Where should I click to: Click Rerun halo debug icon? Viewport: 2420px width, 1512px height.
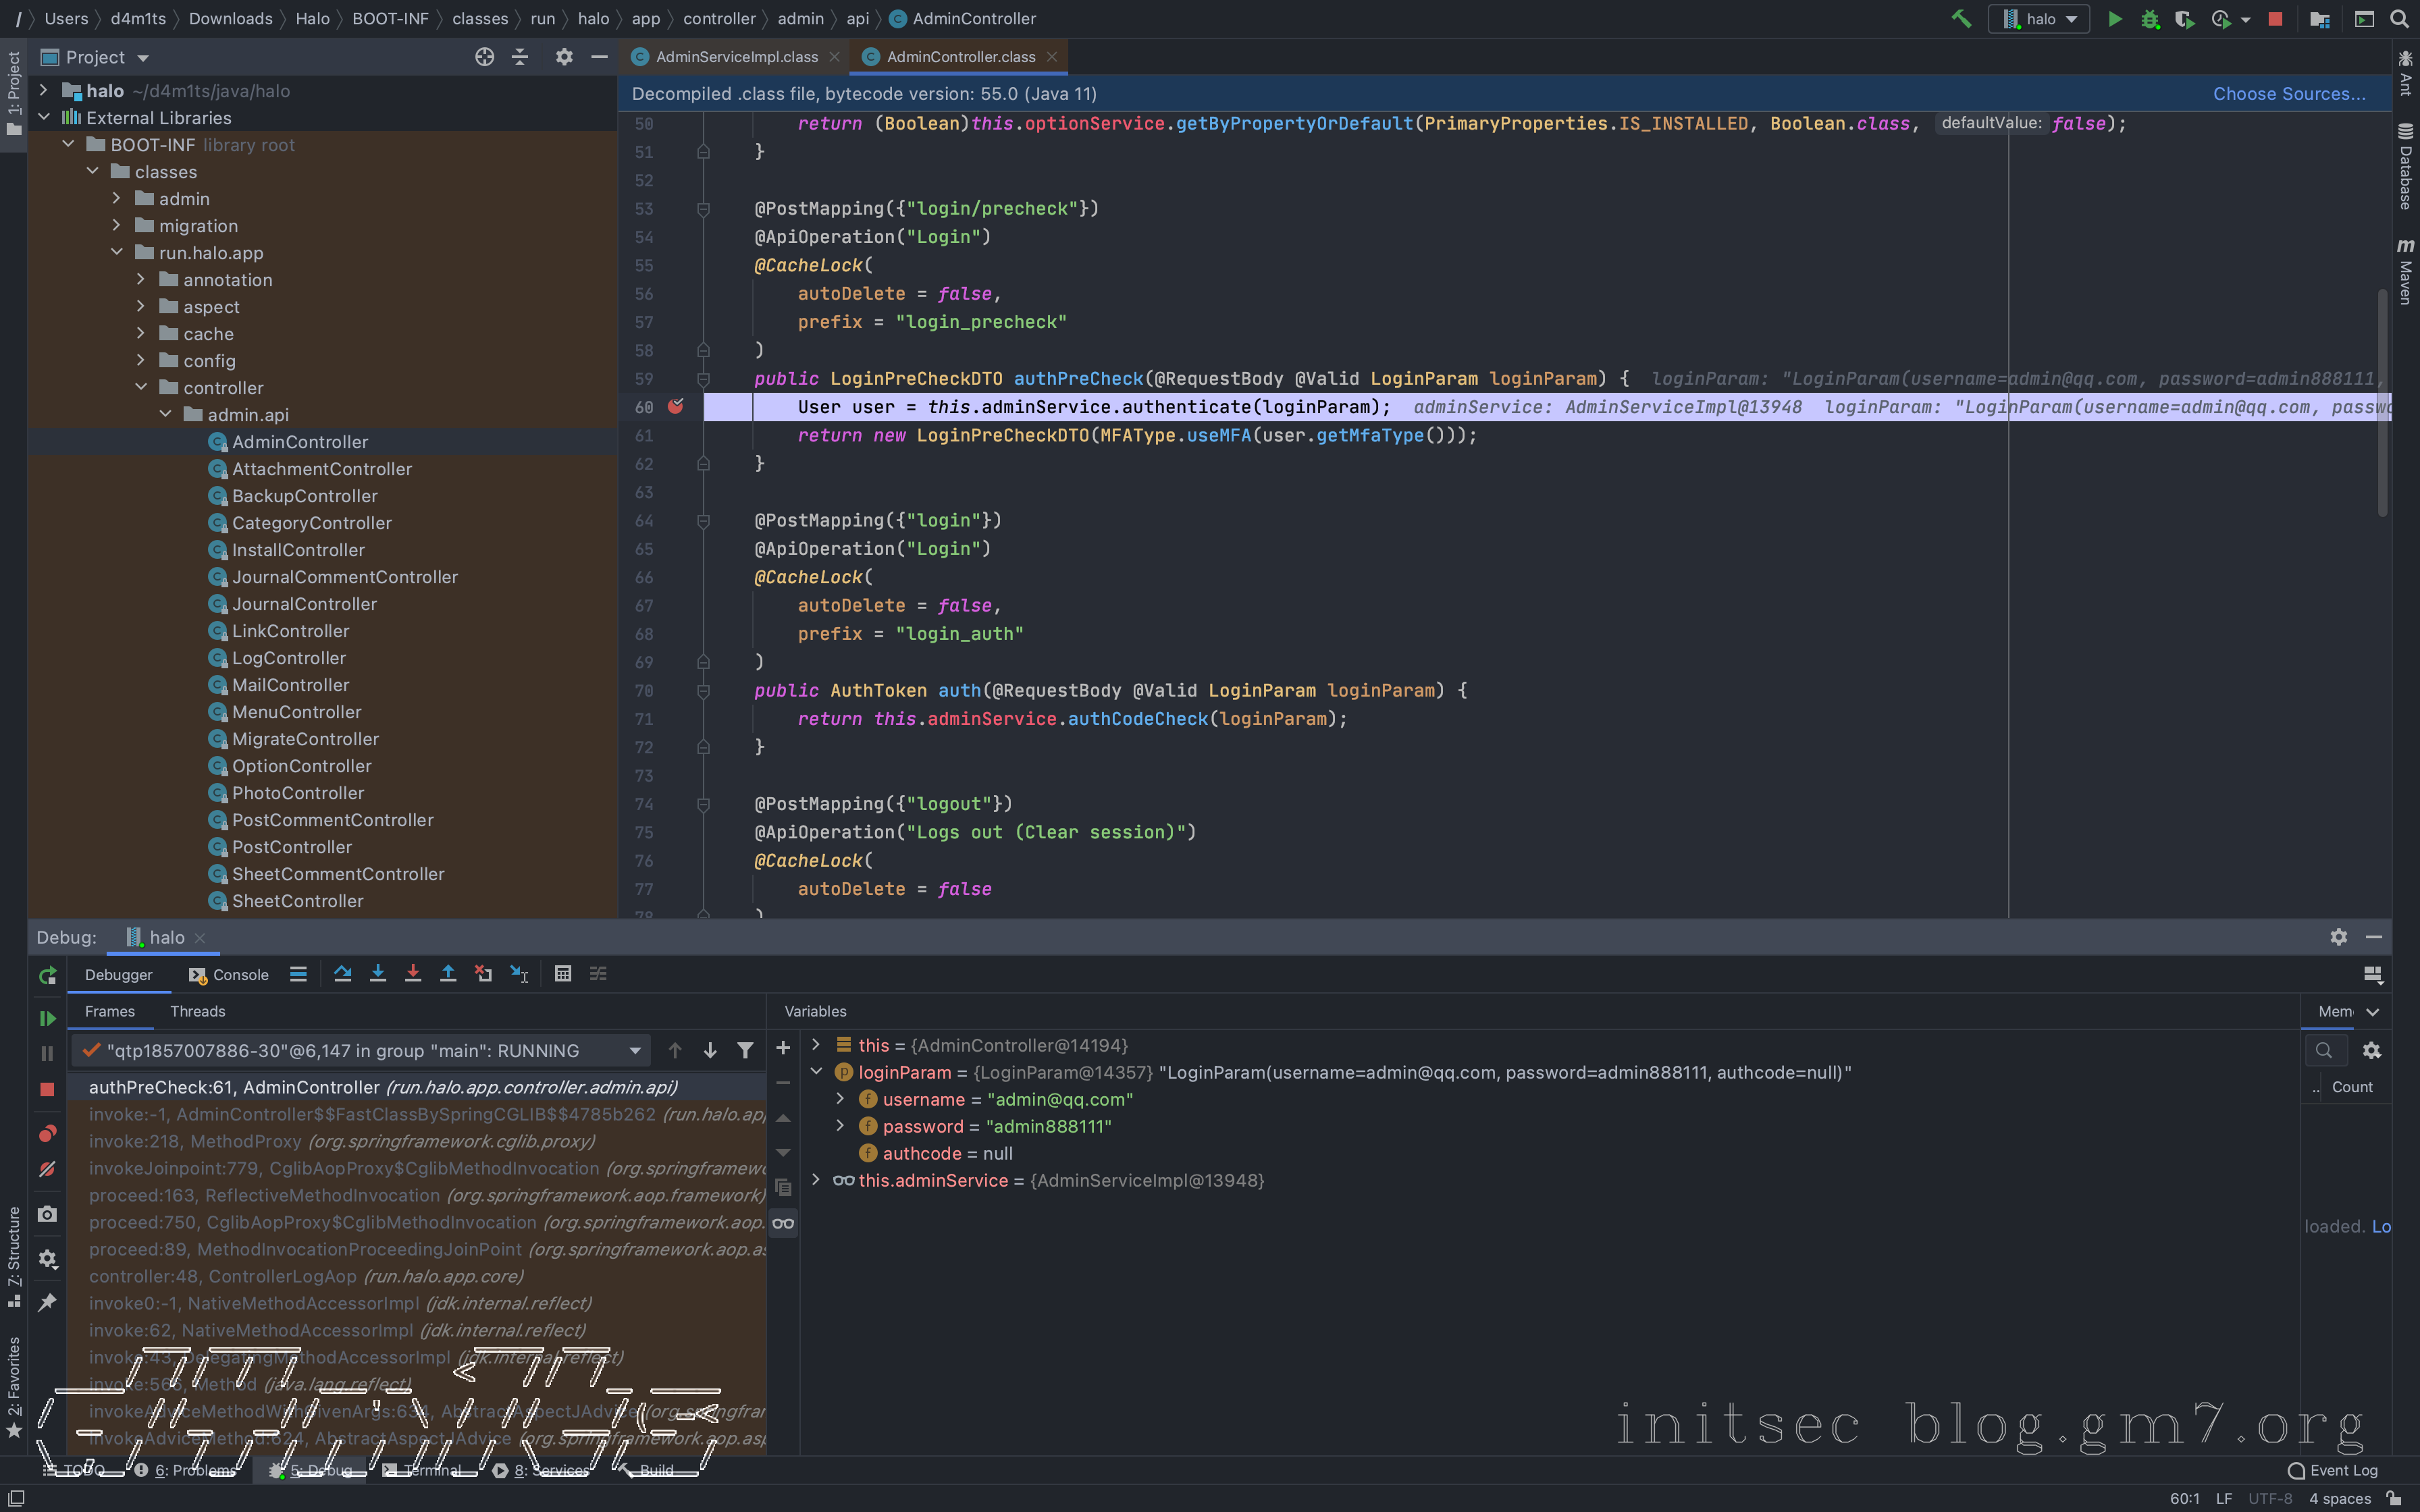[x=47, y=976]
